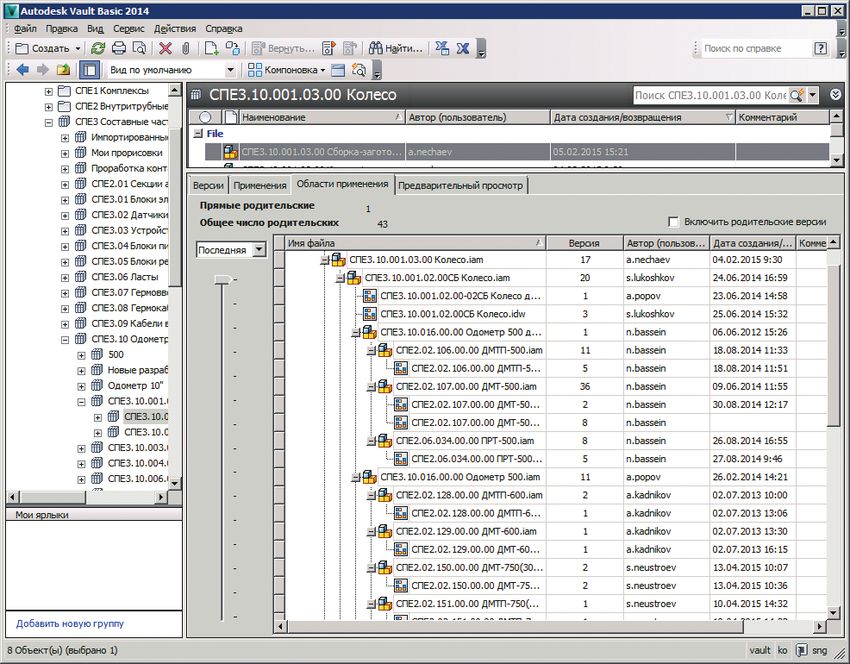
Task: Go back with the blue left arrow
Action: 23,69
